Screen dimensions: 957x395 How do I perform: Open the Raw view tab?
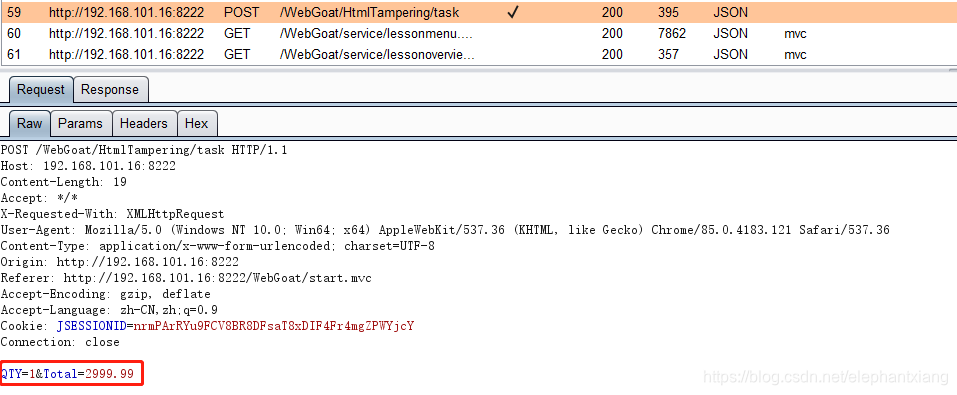29,123
